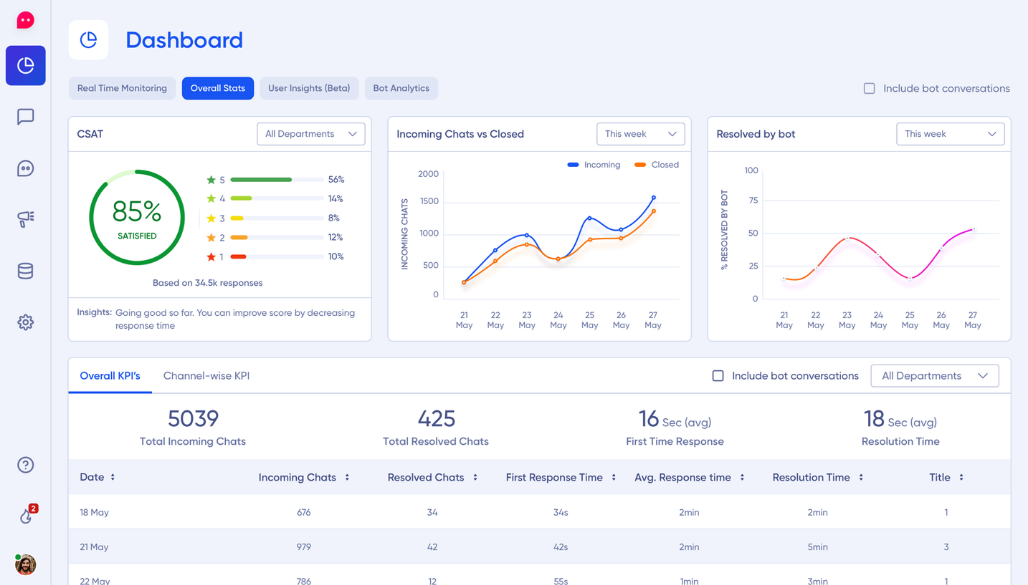The width and height of the screenshot is (1028, 585).
Task: Open User Insights (Beta) view
Action: click(309, 88)
